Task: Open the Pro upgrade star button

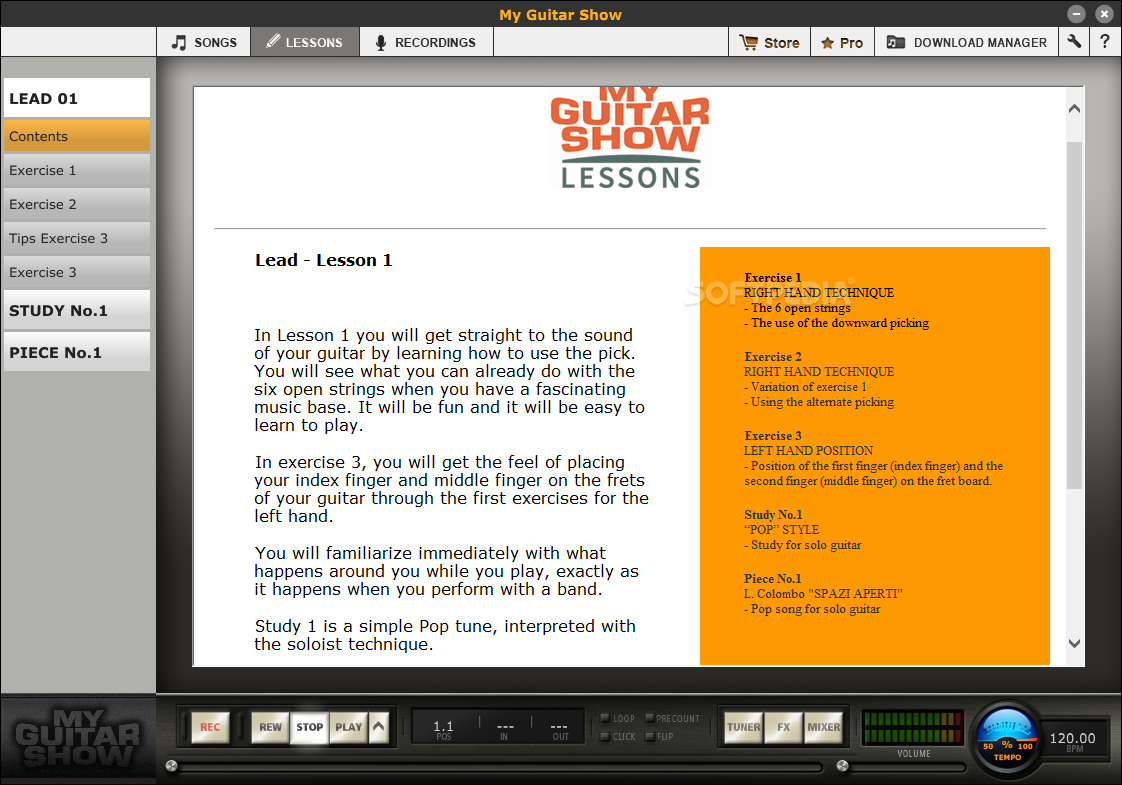Action: (842, 42)
